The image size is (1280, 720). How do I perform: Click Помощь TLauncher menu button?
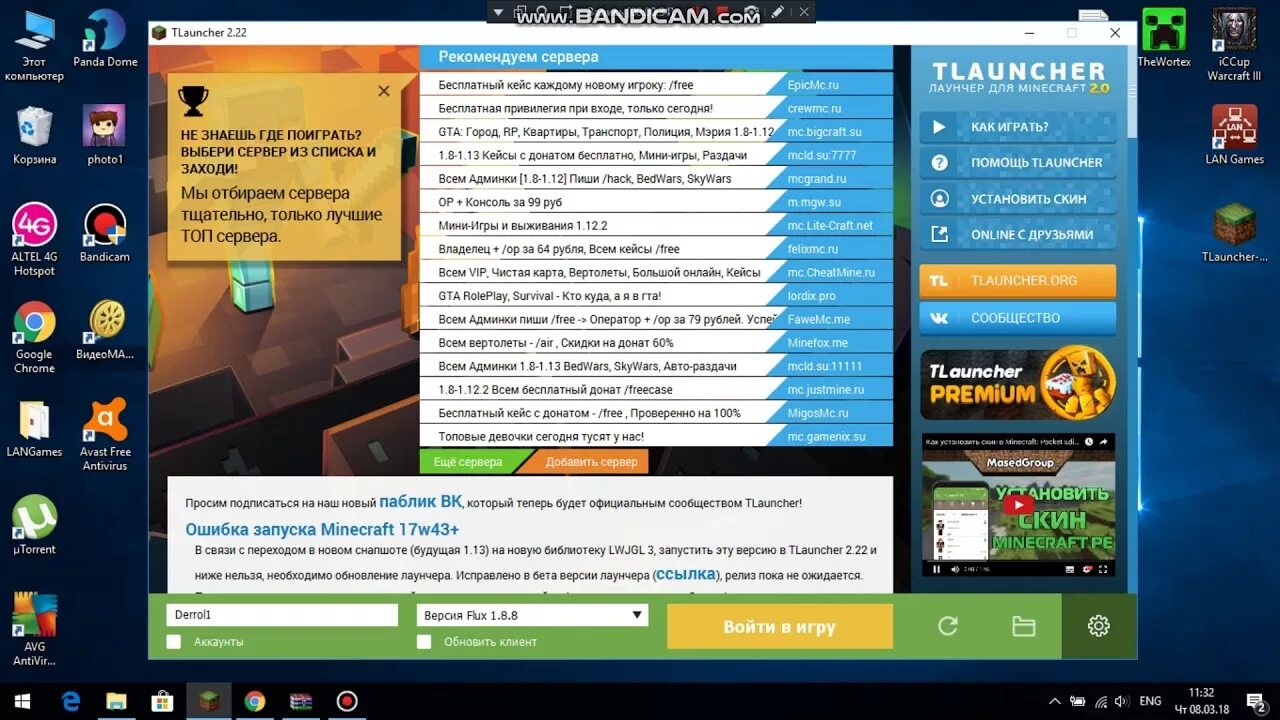point(1018,162)
